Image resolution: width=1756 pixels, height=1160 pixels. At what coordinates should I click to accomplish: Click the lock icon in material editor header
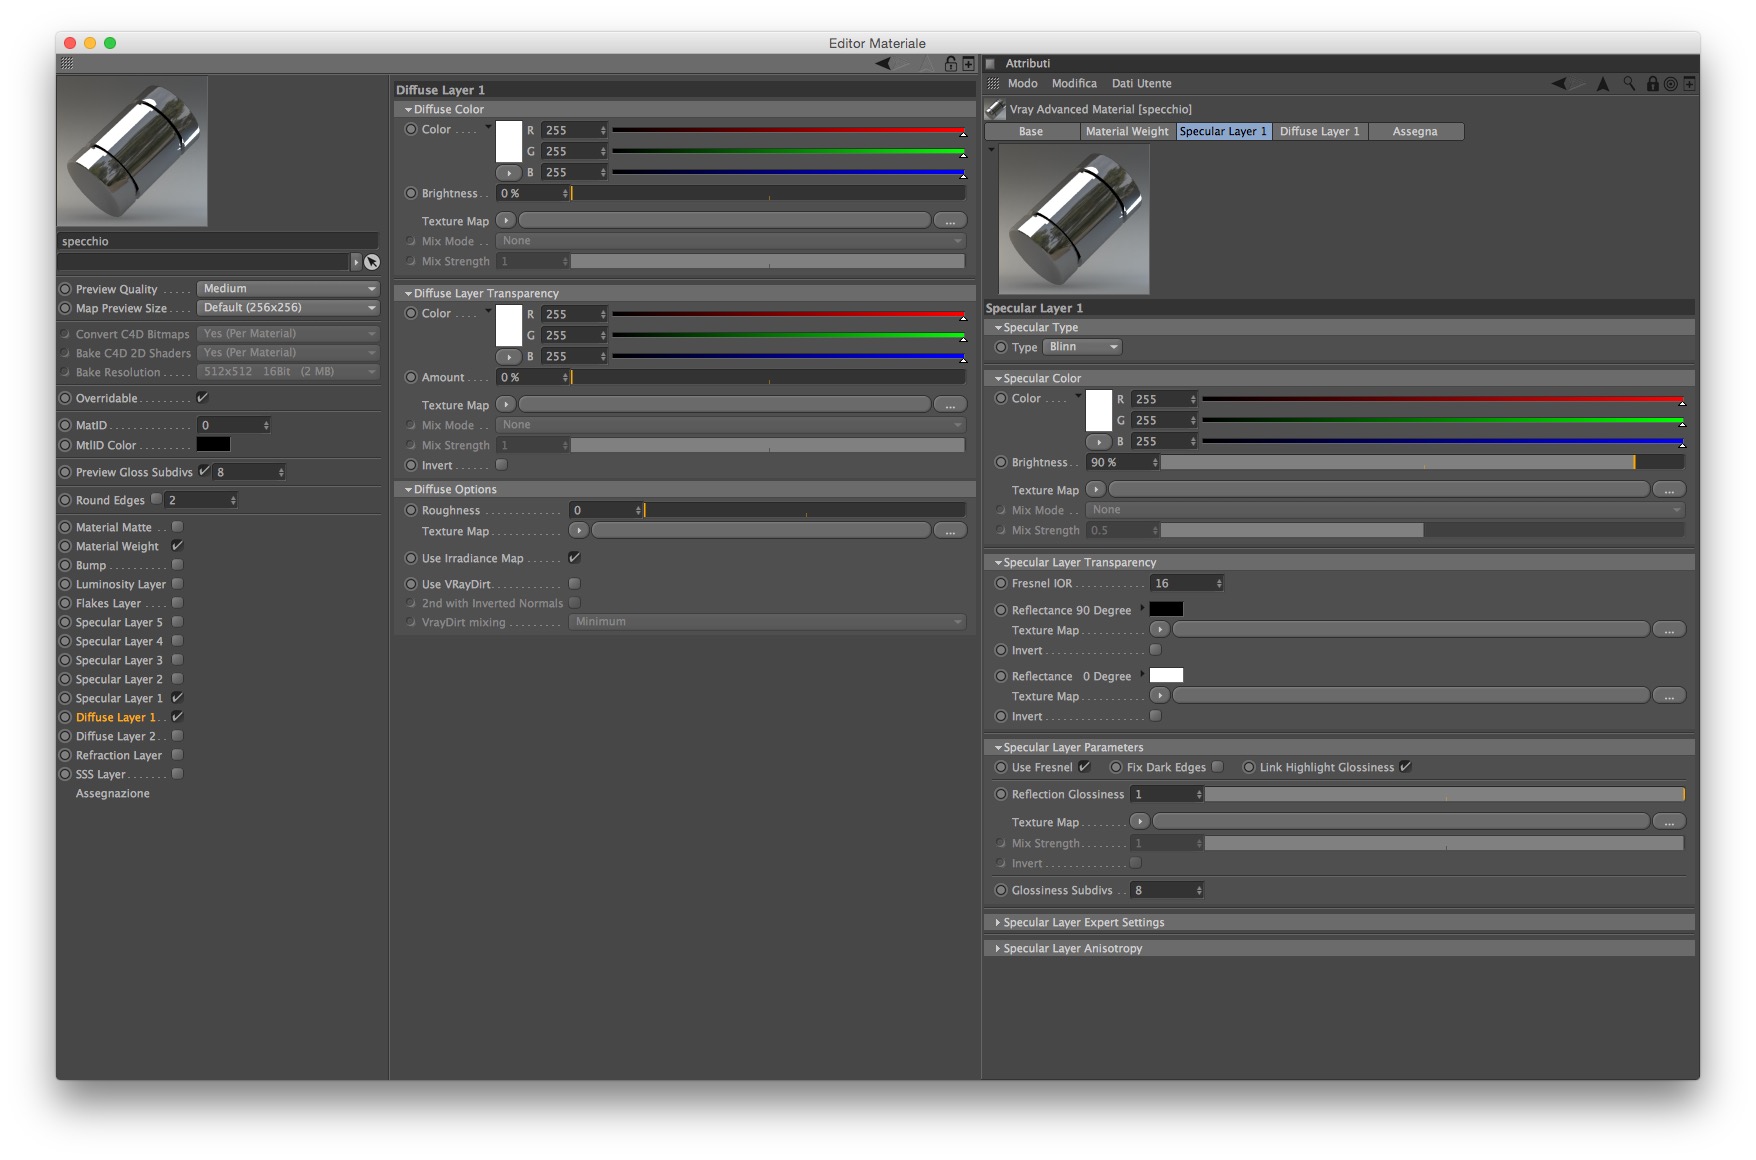click(x=951, y=64)
